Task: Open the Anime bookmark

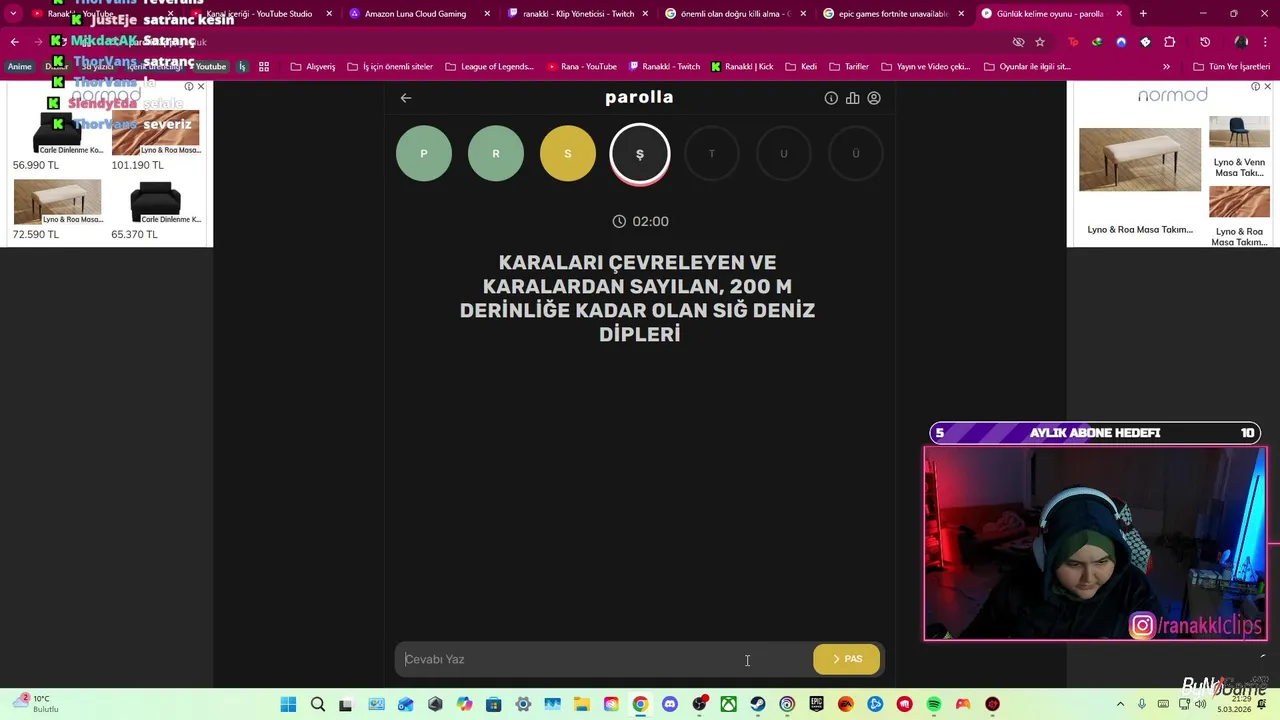Action: pos(20,67)
